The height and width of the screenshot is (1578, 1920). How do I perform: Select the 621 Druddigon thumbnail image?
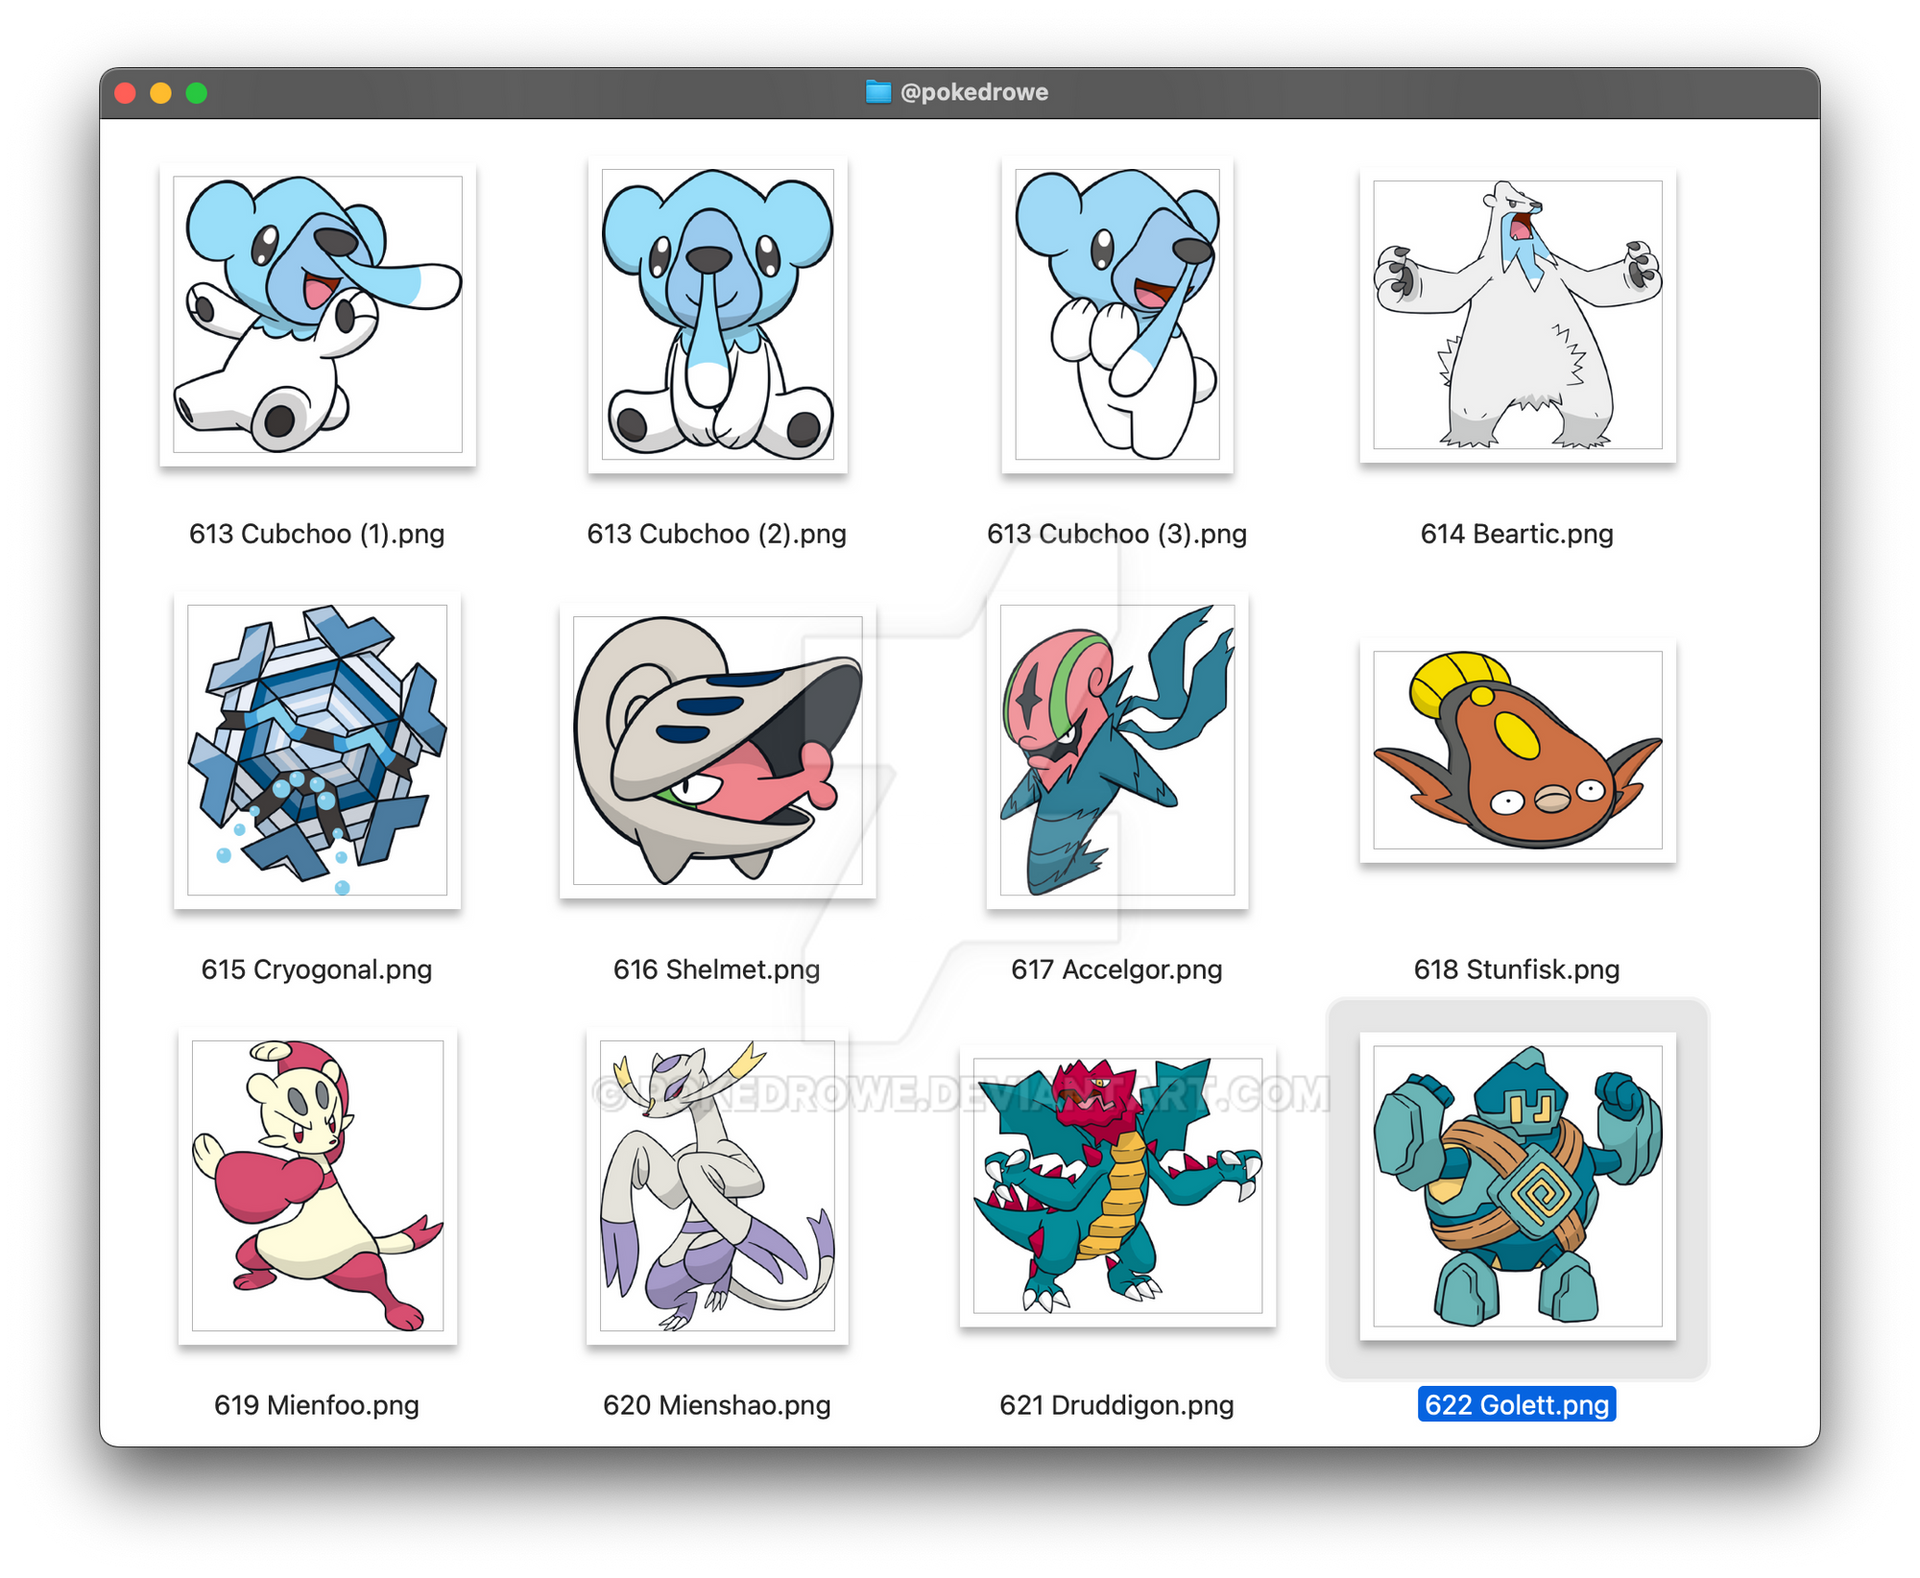coord(1117,1186)
